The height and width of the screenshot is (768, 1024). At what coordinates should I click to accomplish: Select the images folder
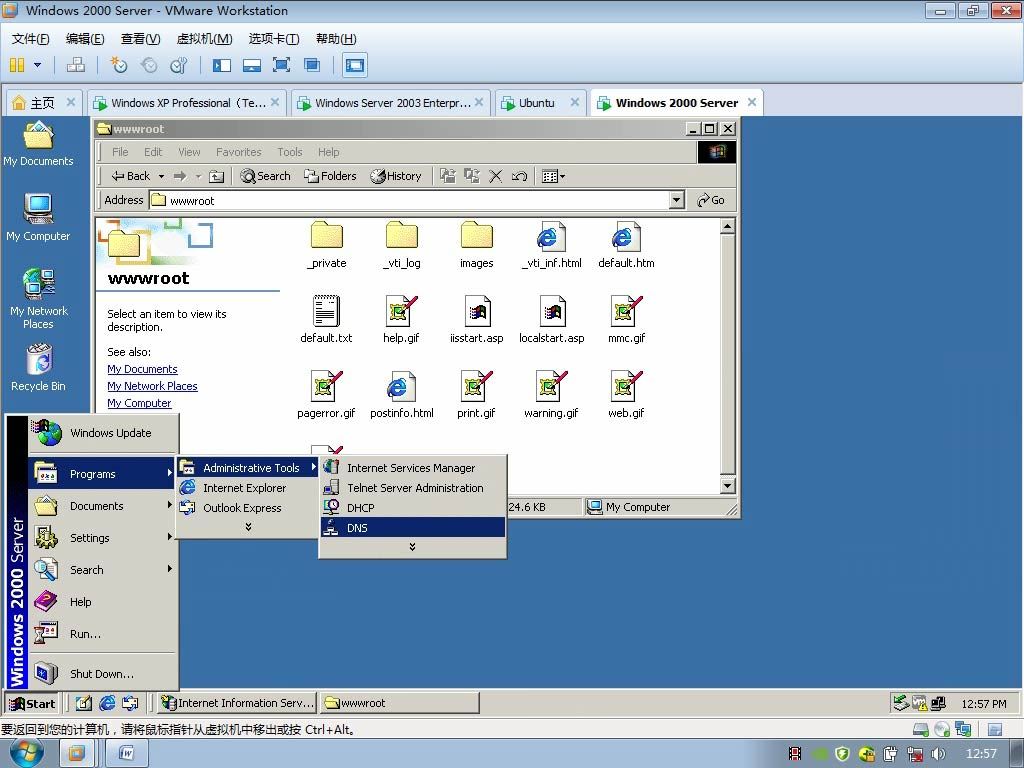click(477, 245)
